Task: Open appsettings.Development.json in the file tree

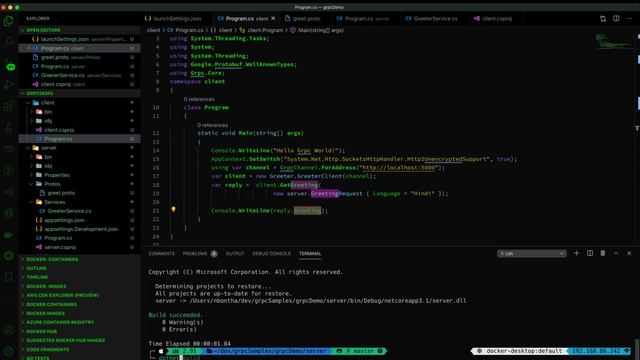Action: coord(80,229)
